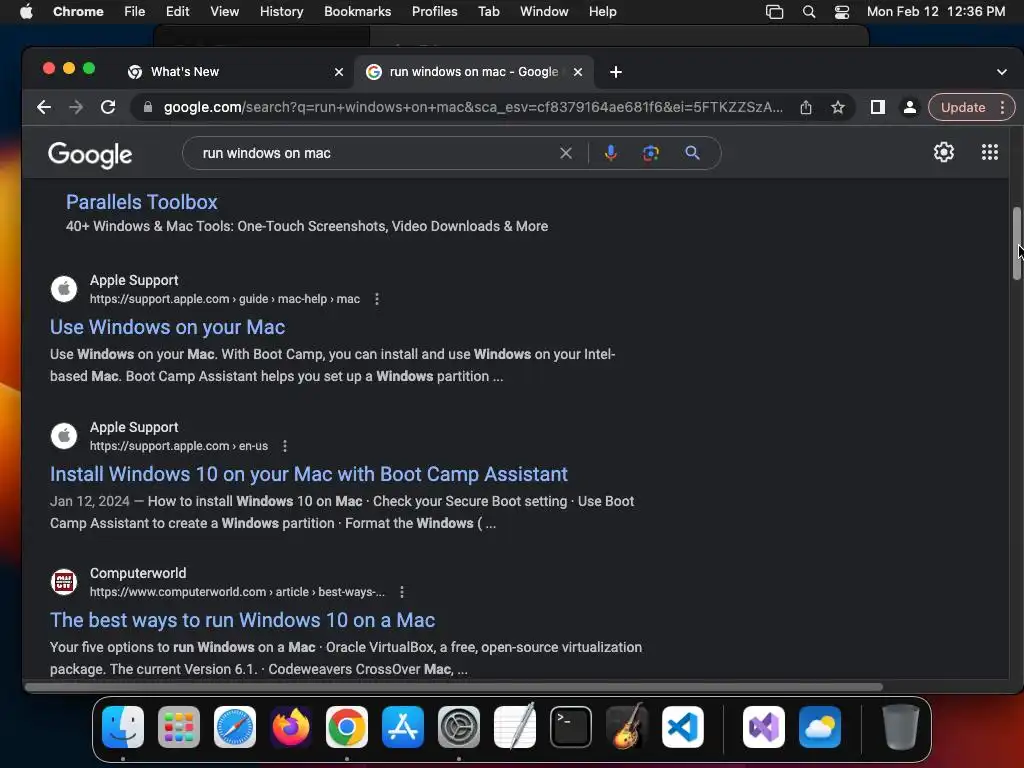This screenshot has width=1024, height=768.
Task: Open the Profiles menu
Action: pos(434,12)
